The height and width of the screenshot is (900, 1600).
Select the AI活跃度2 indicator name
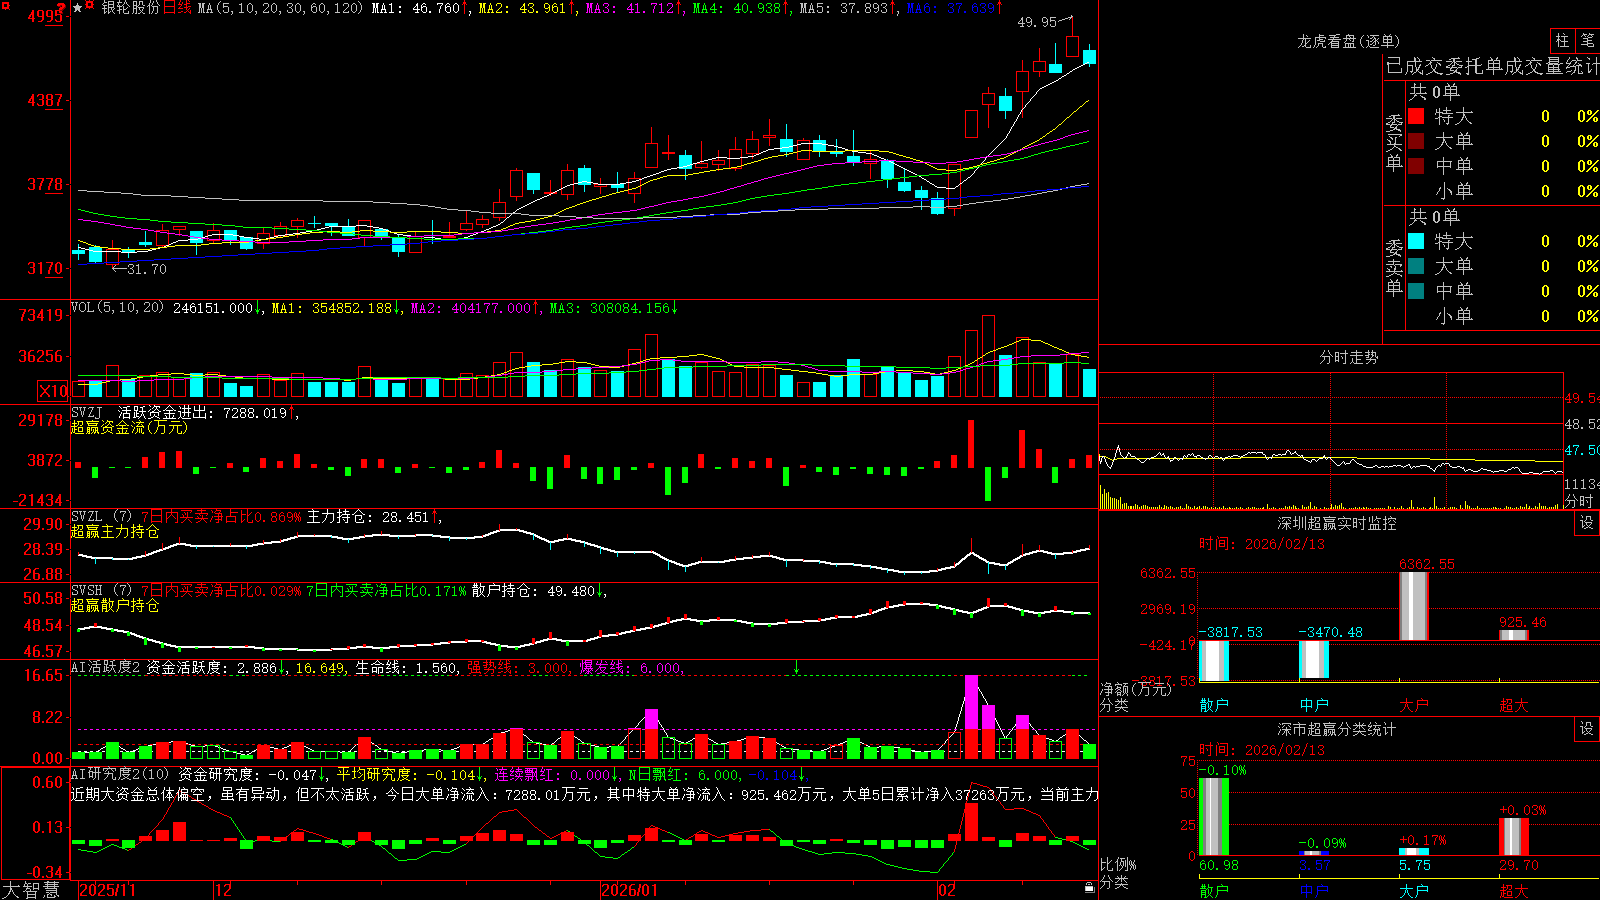tap(106, 667)
